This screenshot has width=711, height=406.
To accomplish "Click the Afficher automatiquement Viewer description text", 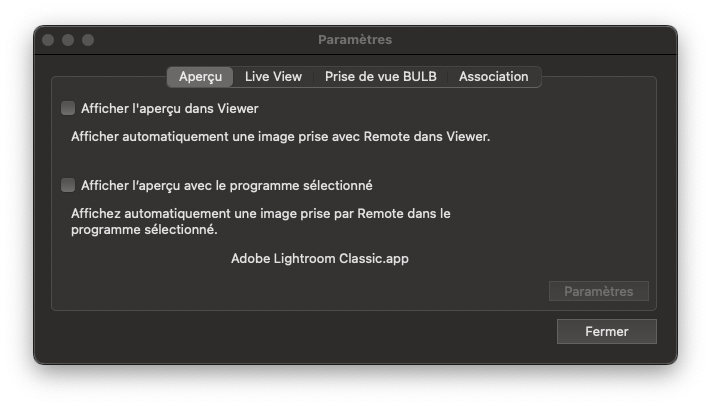I will tap(280, 137).
